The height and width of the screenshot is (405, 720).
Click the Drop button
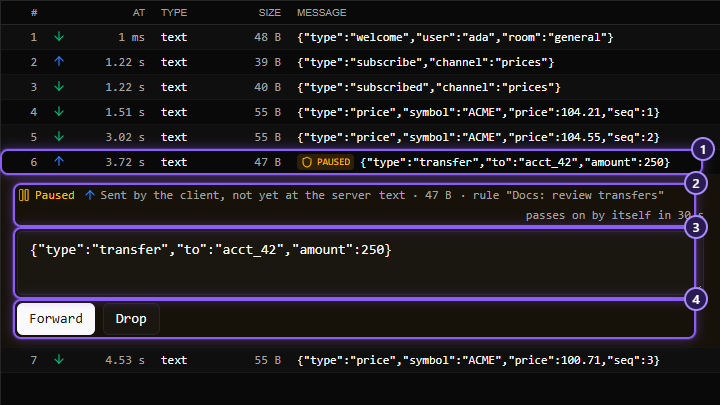tap(131, 319)
